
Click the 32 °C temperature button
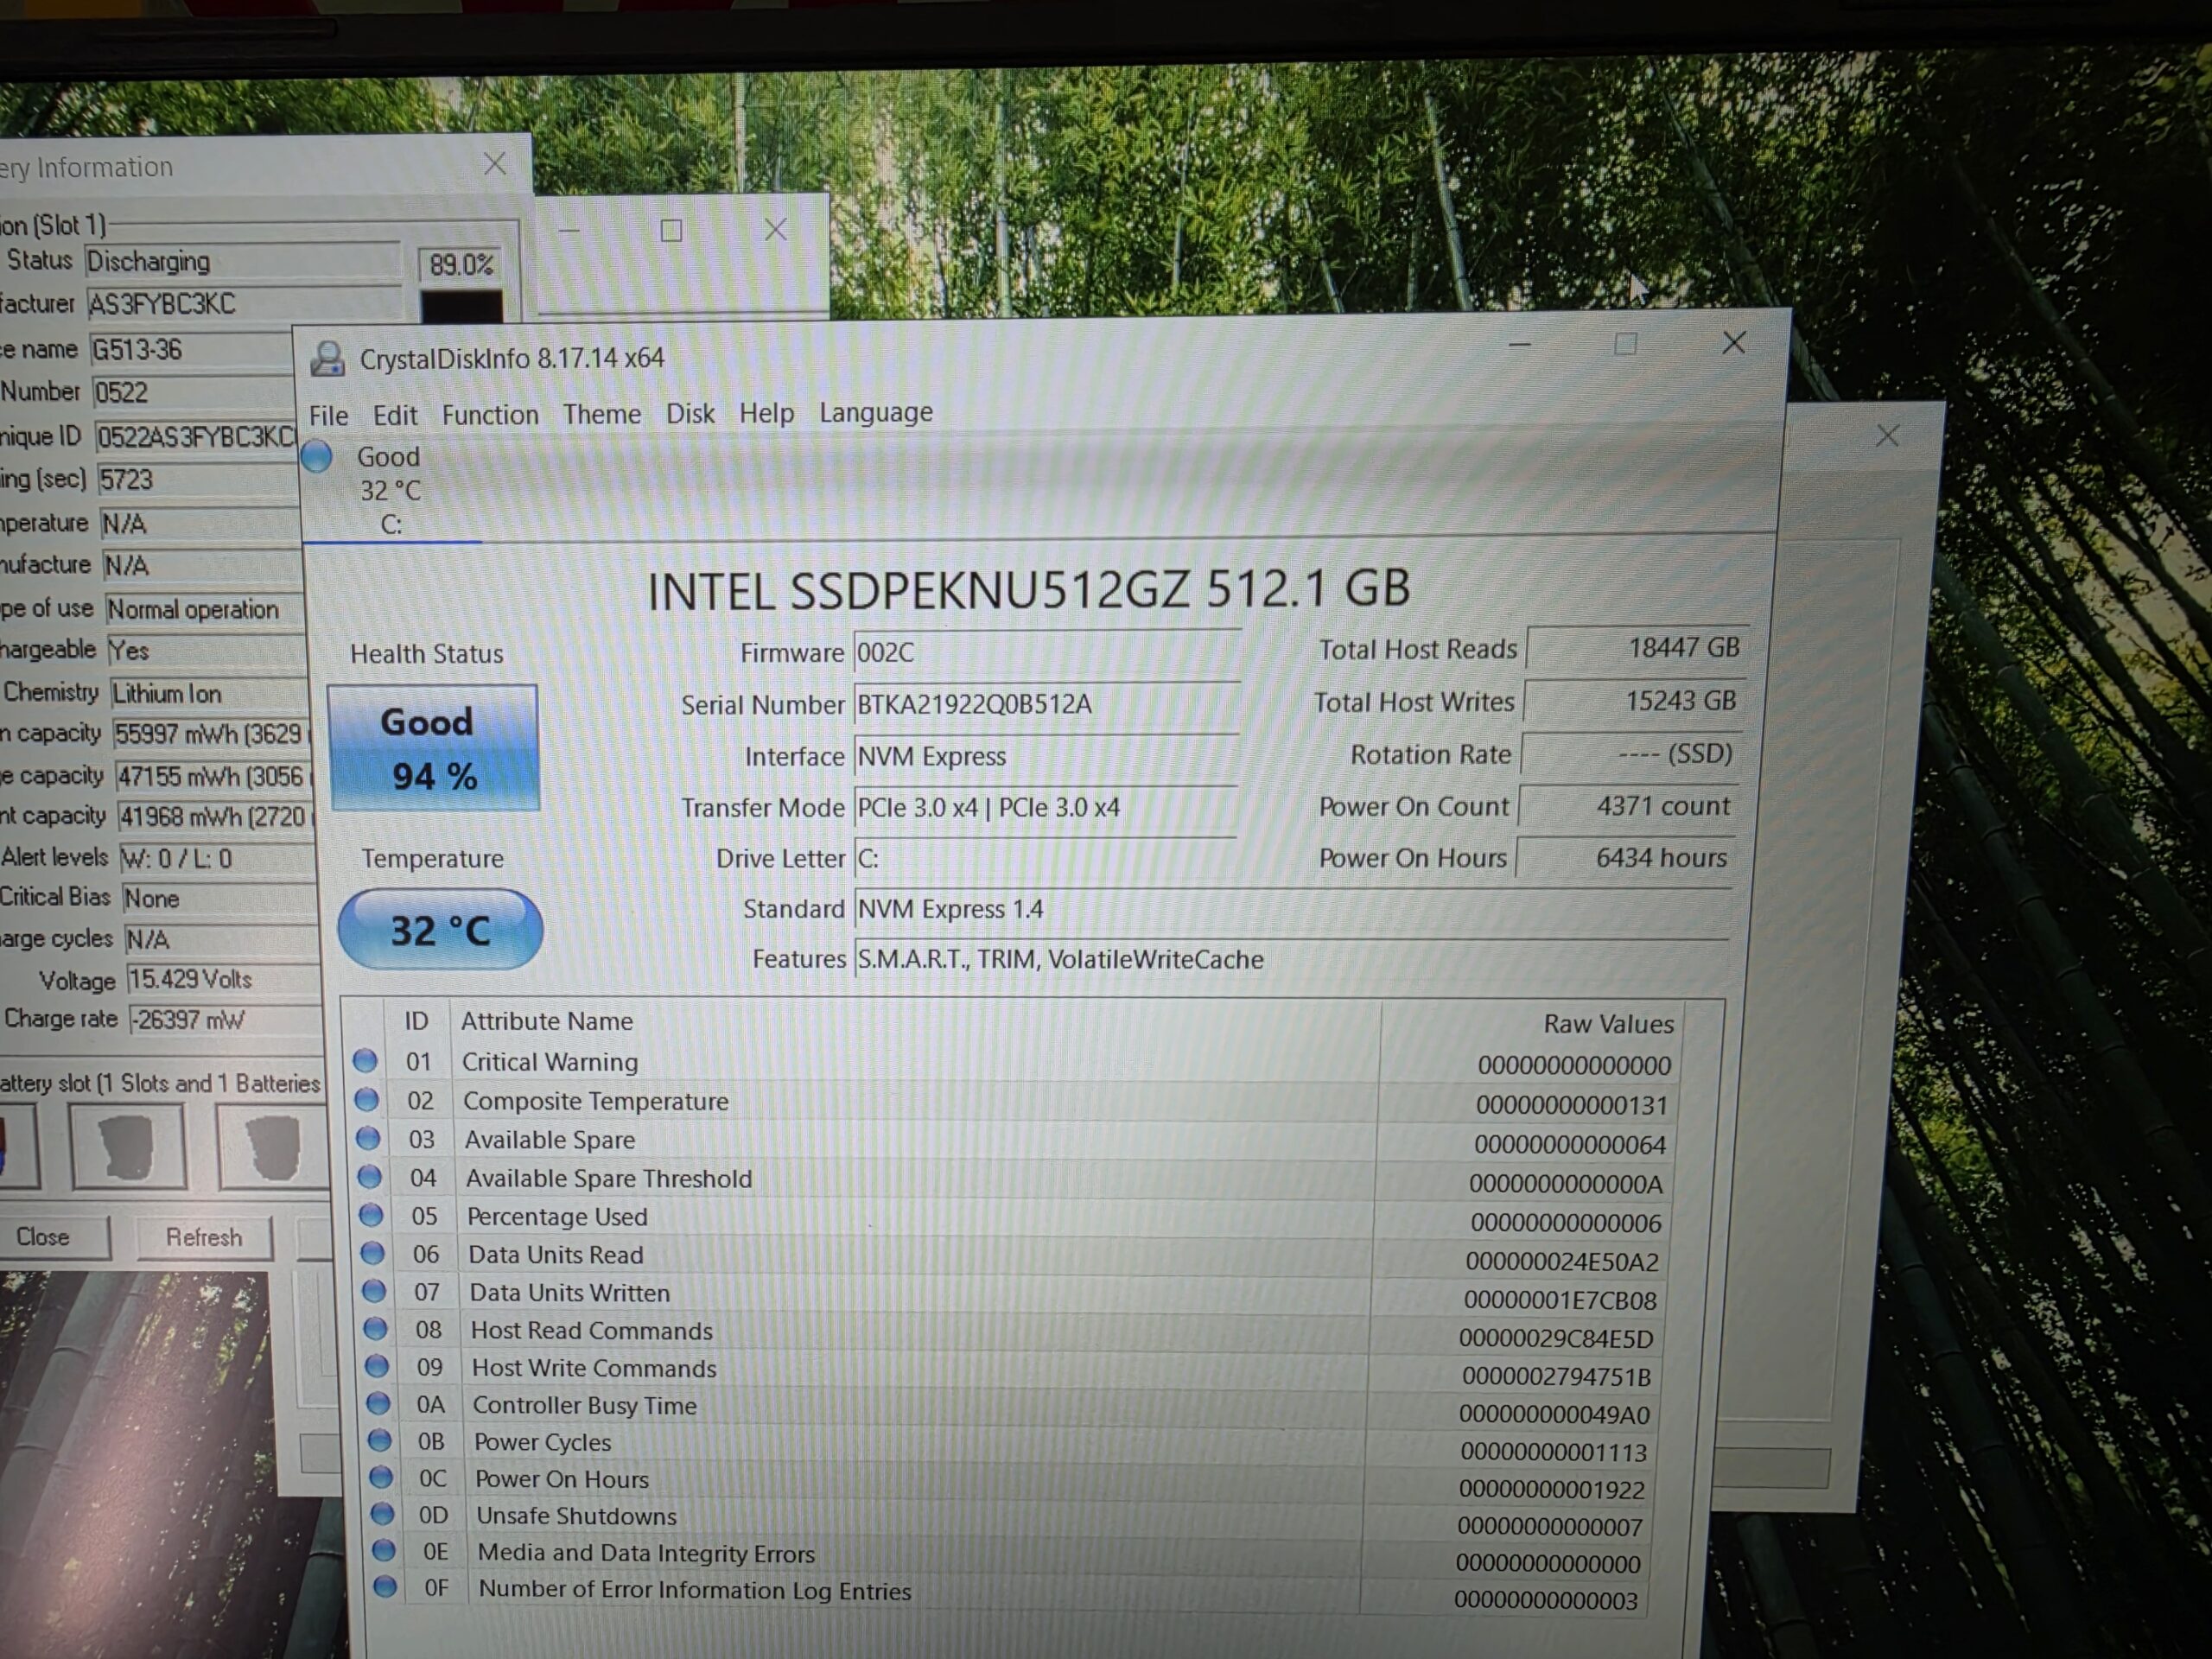440,930
